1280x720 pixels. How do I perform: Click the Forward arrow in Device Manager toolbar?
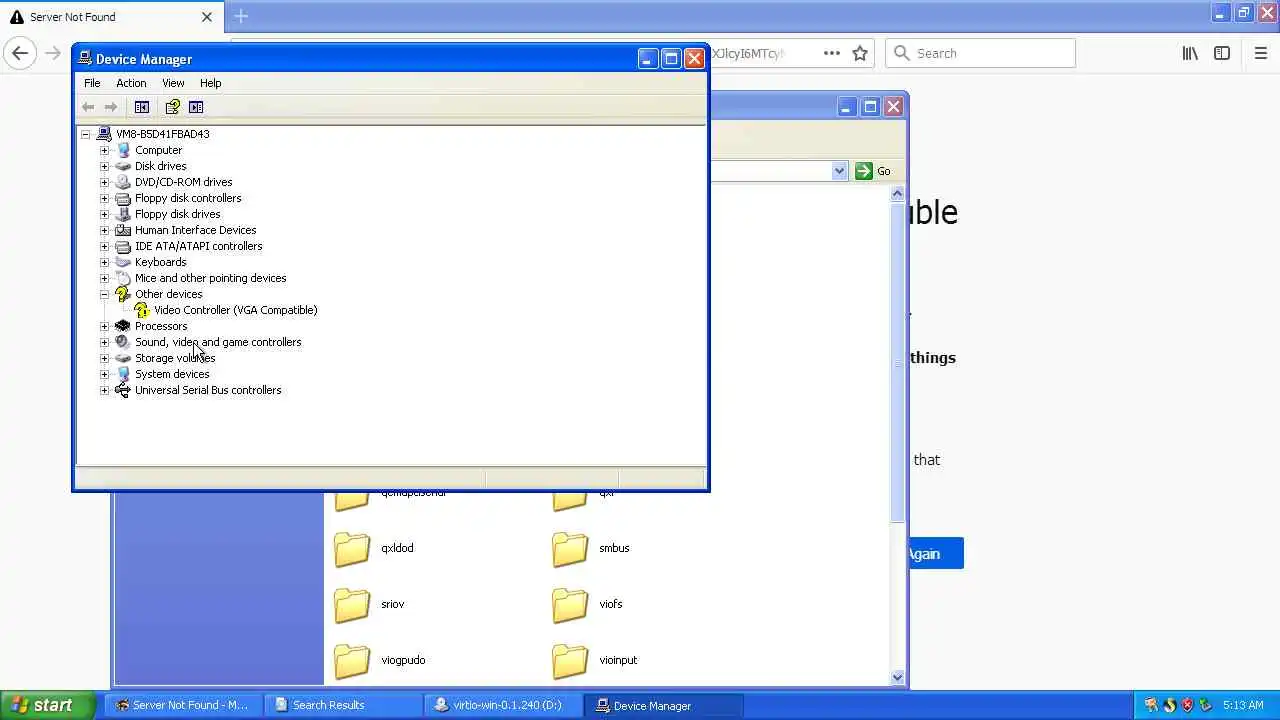coord(111,107)
